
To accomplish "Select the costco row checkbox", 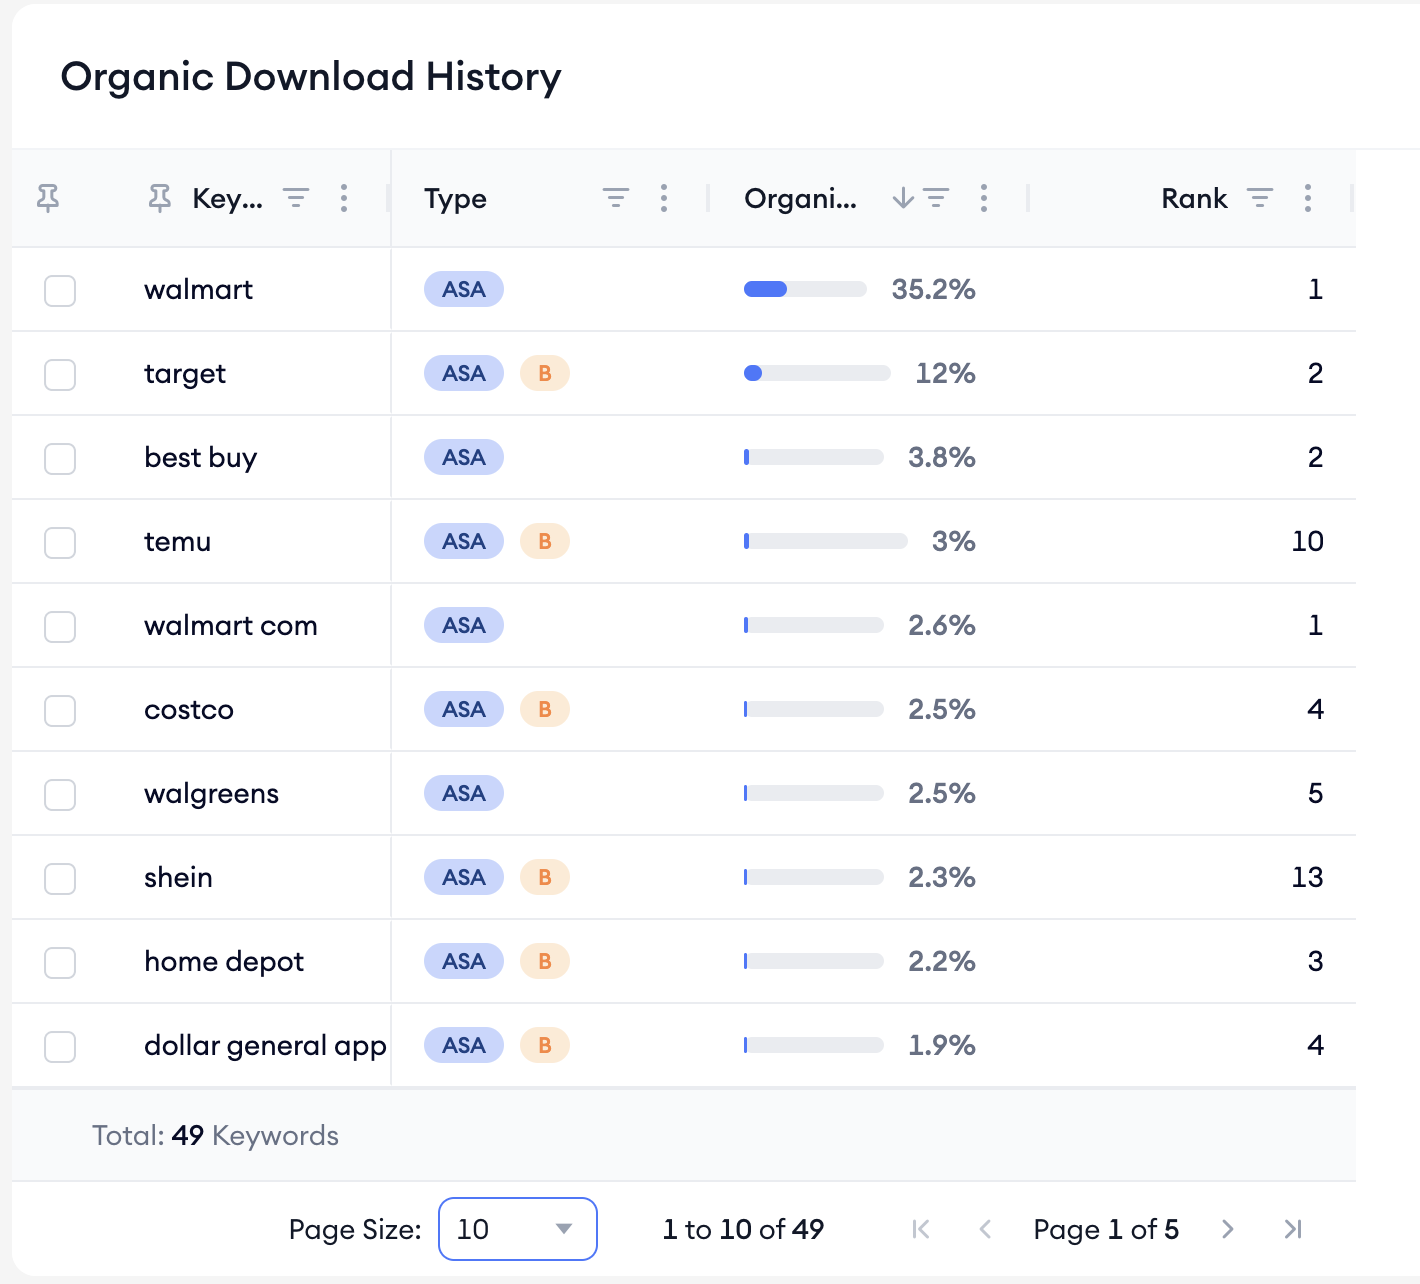I will [60, 711].
